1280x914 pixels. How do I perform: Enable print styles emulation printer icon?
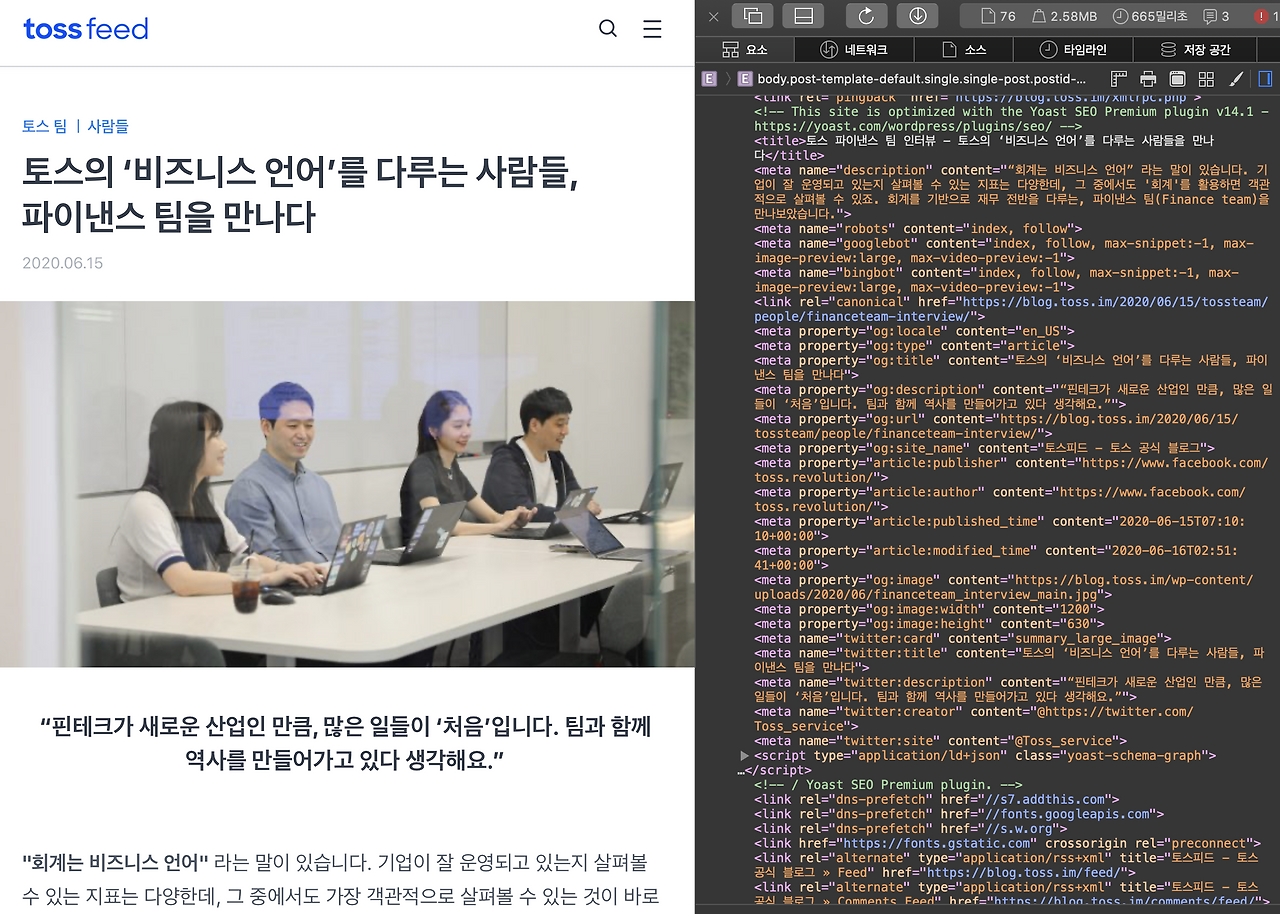click(1147, 78)
